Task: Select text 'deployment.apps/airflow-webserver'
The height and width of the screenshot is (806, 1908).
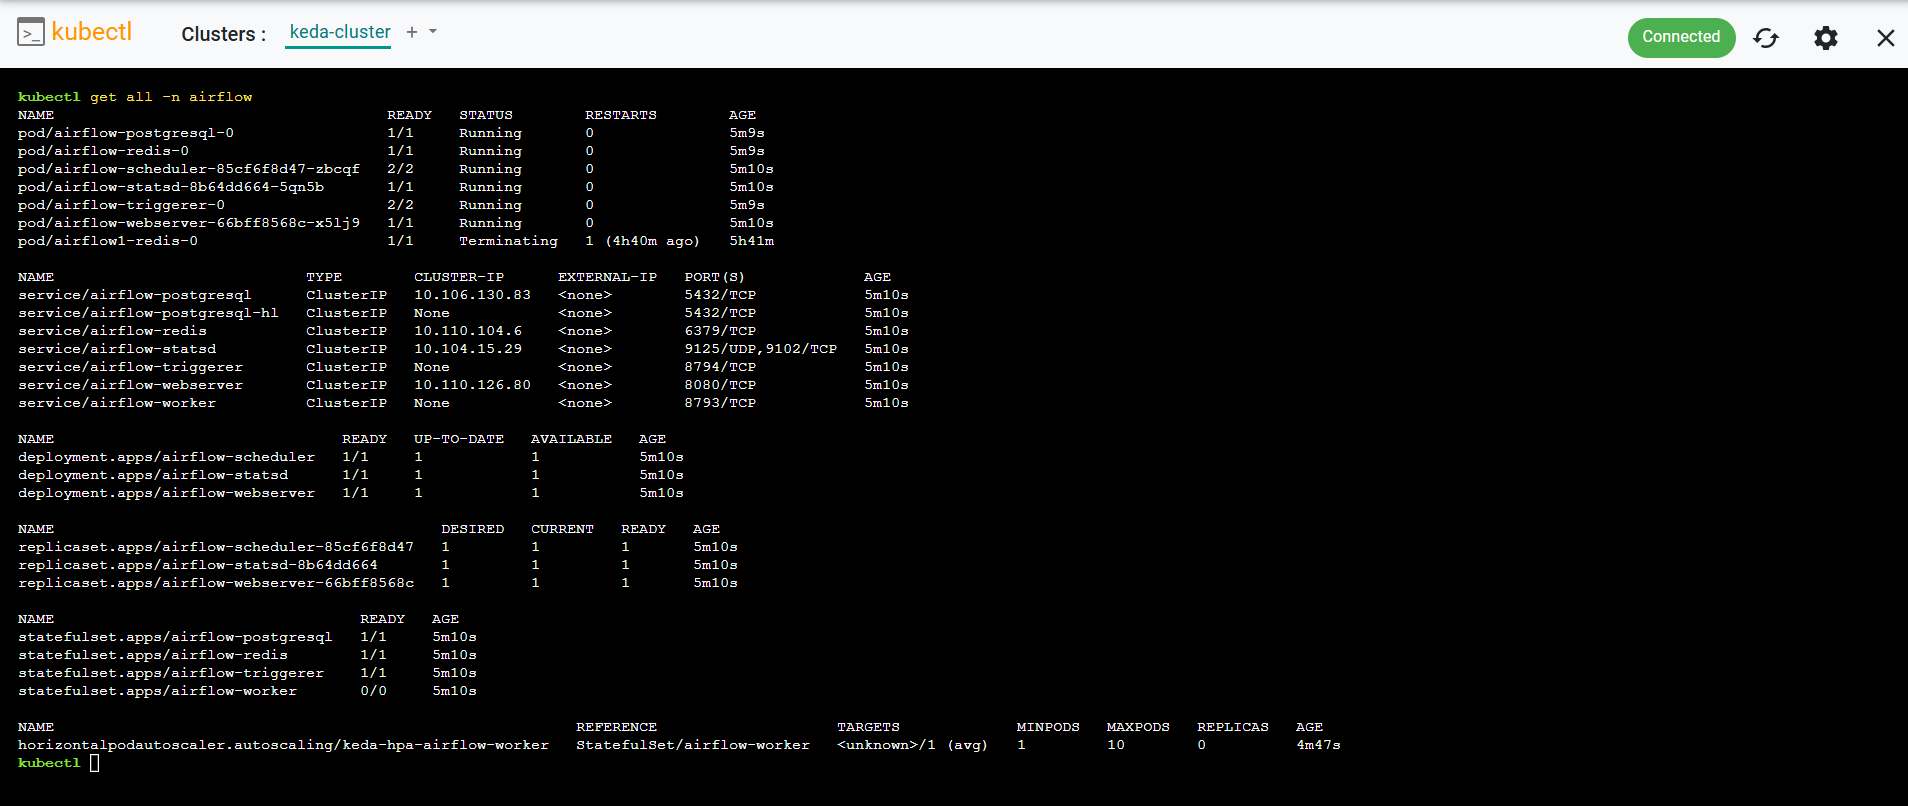Action: (166, 493)
